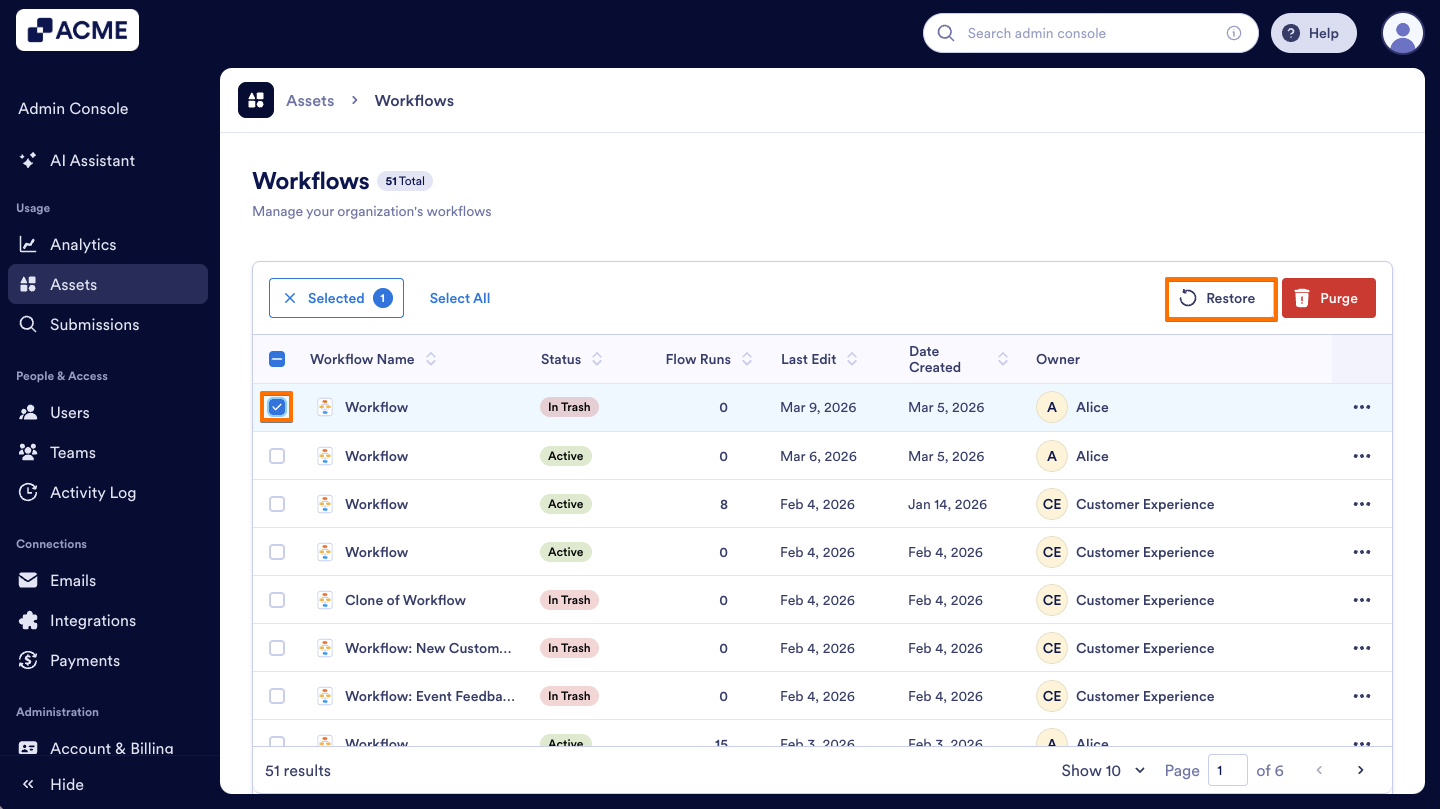The width and height of the screenshot is (1440, 809).
Task: Go to Submissions search section
Action: click(x=95, y=324)
